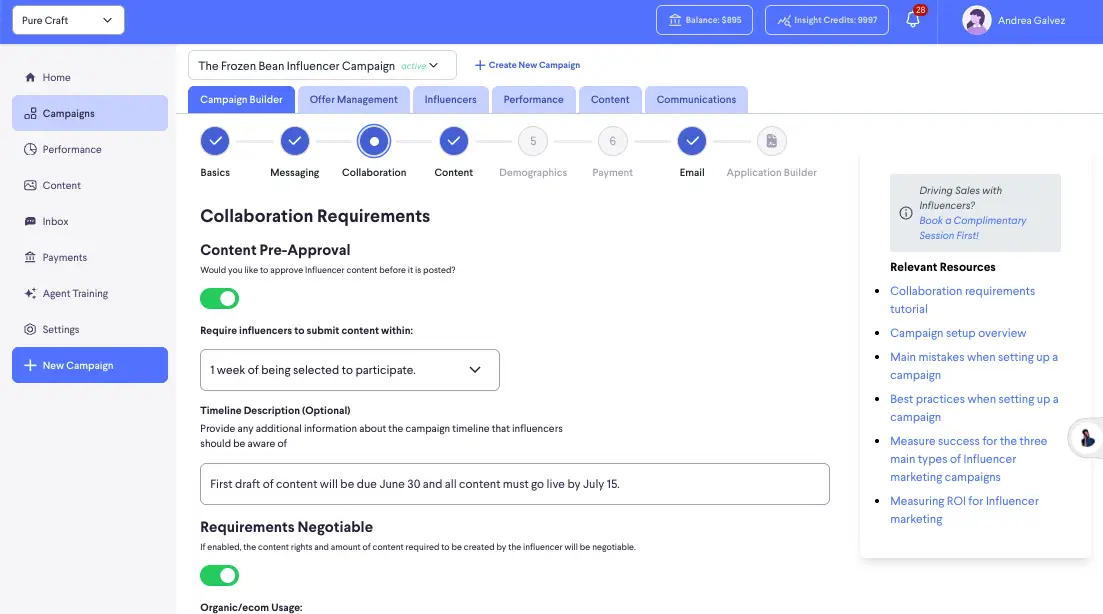Open Campaign setup overview link
Image resolution: width=1103 pixels, height=614 pixels.
click(958, 333)
